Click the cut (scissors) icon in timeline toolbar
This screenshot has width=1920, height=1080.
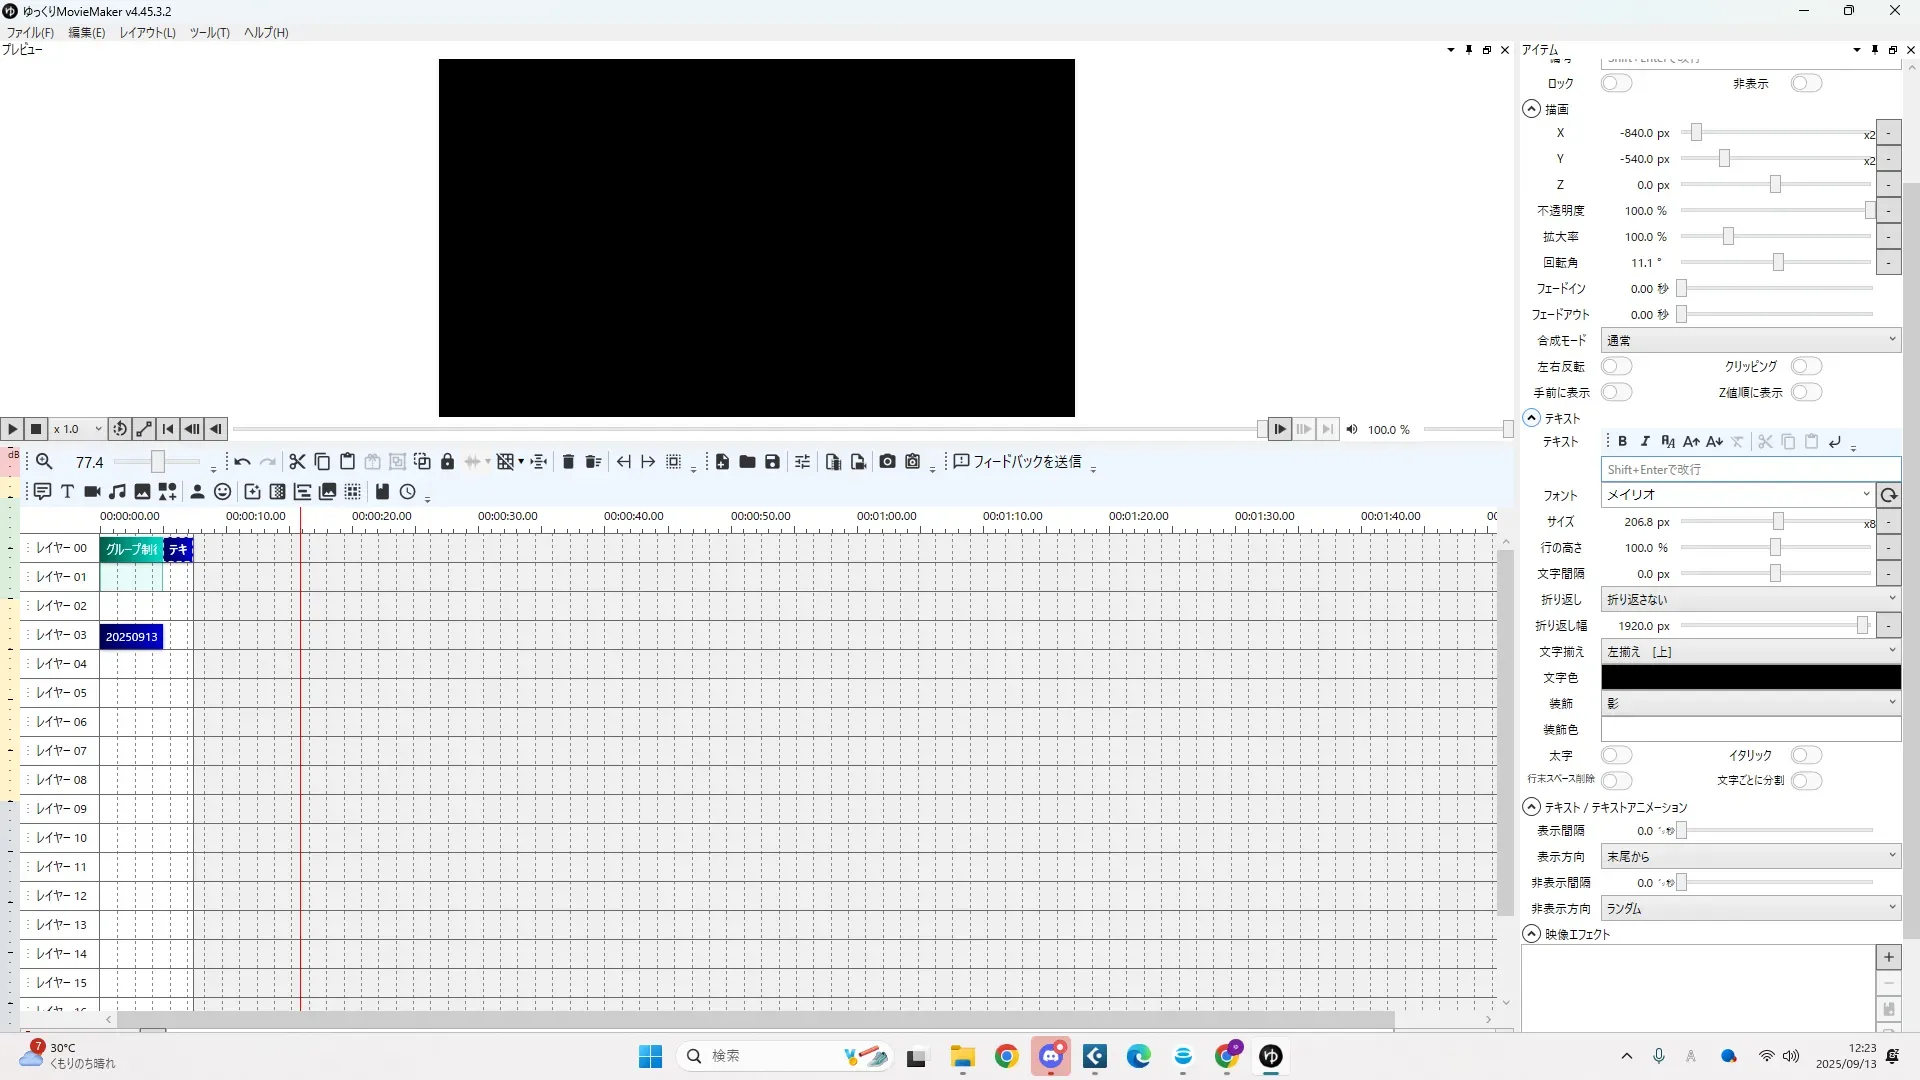(x=297, y=462)
